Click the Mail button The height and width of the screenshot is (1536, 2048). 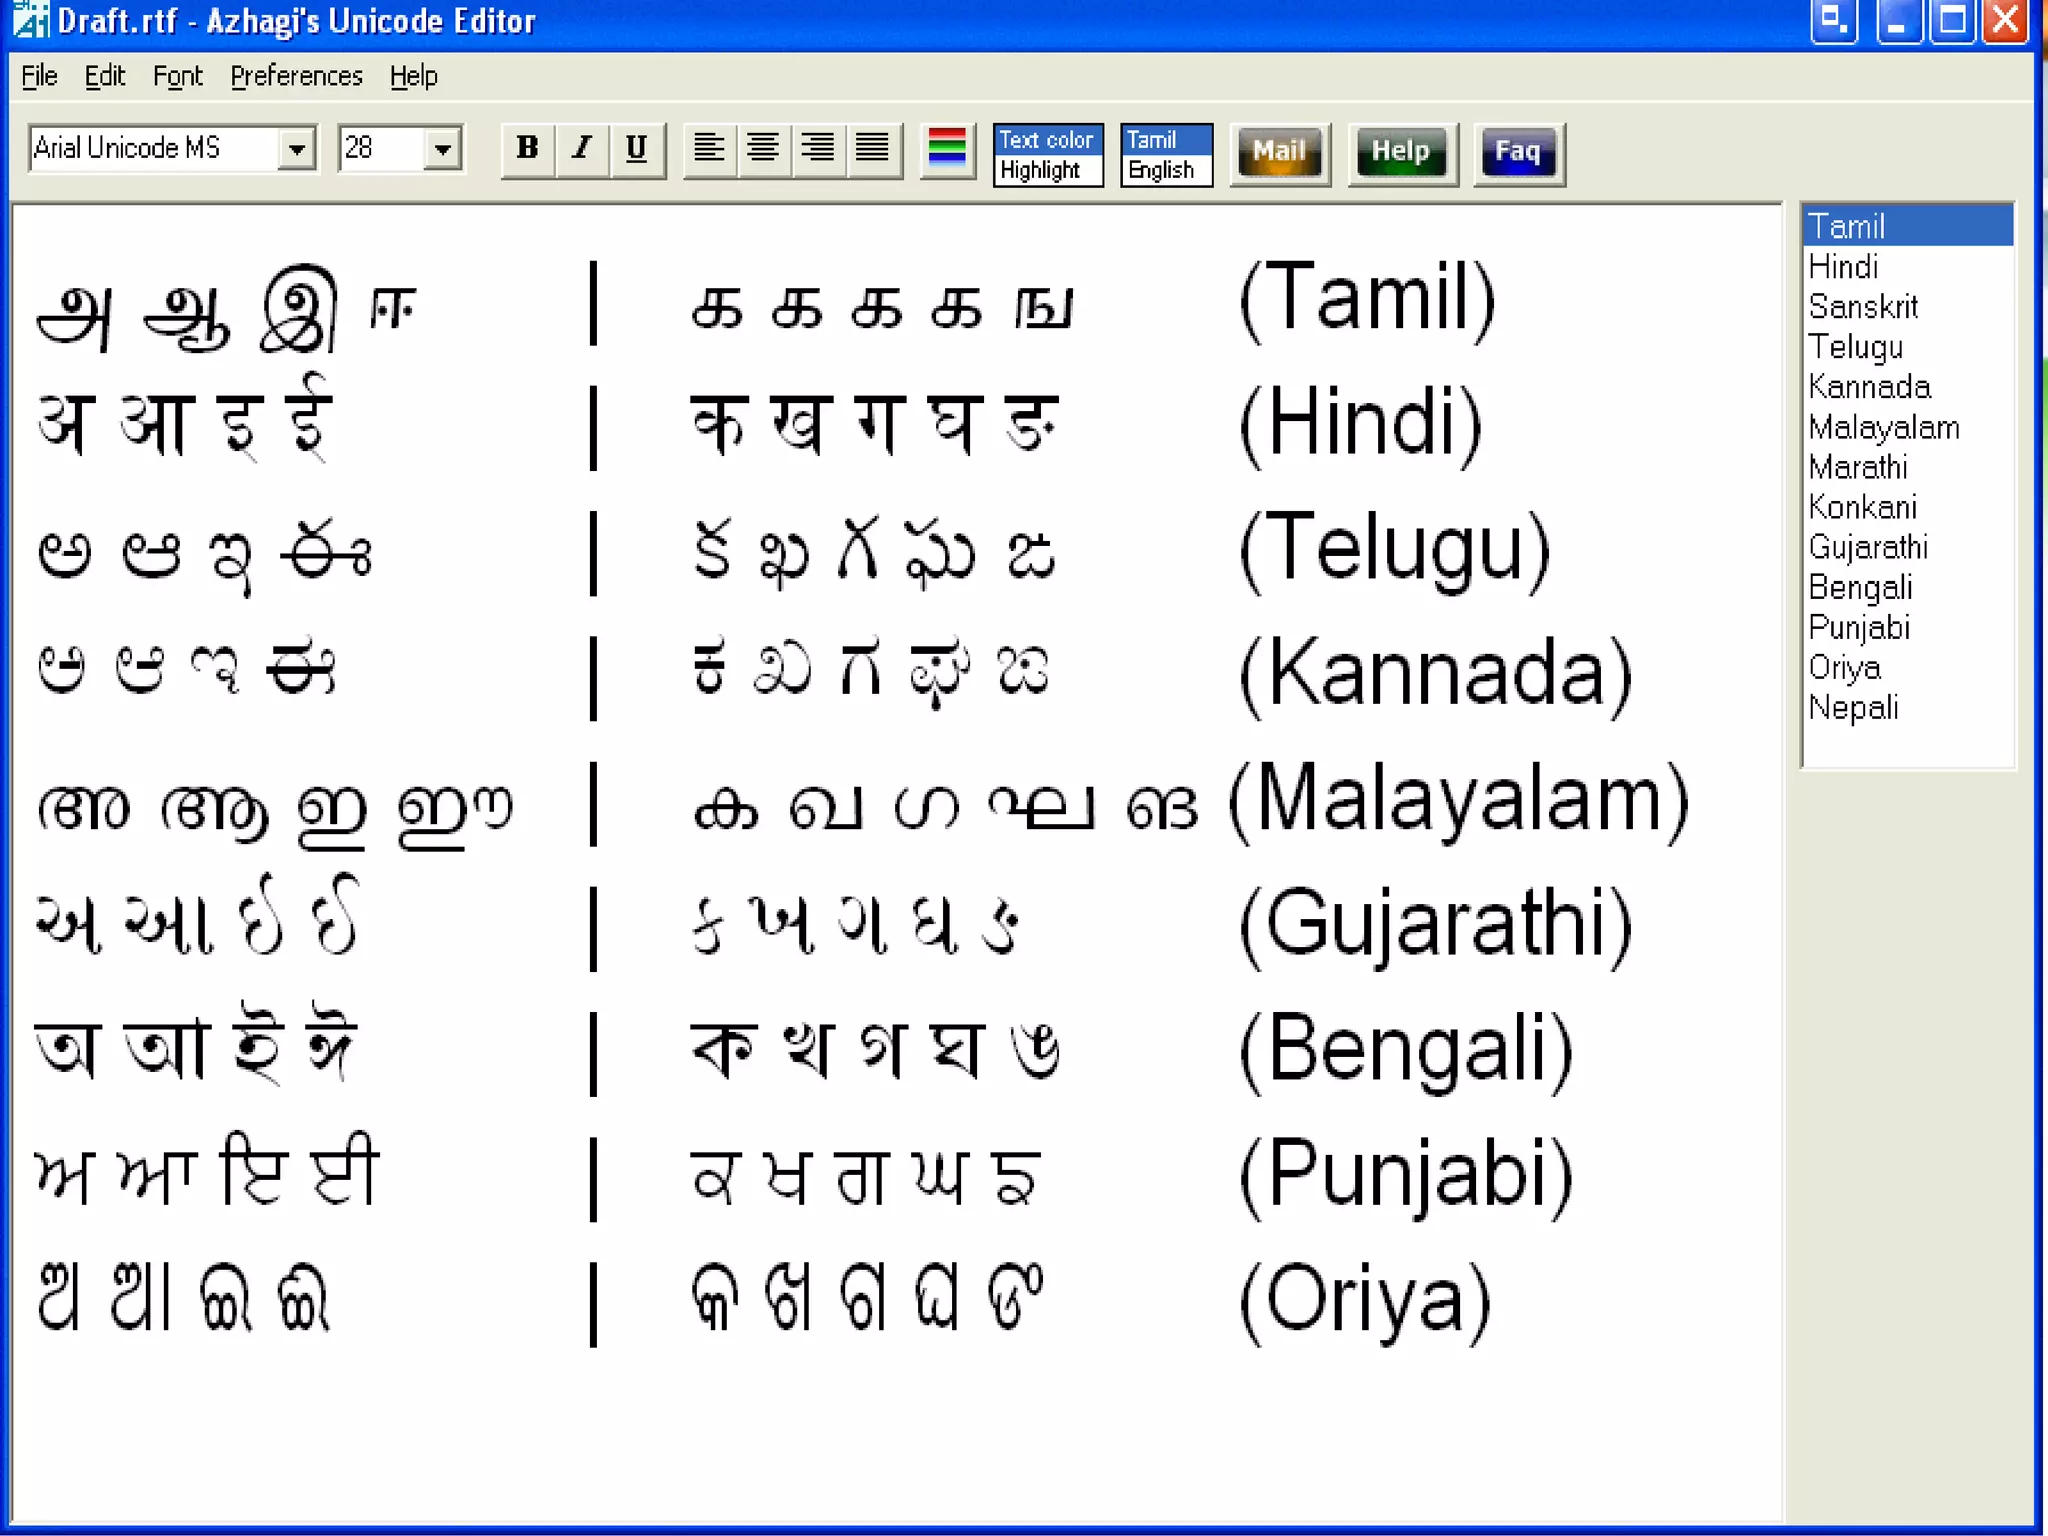pyautogui.click(x=1279, y=152)
